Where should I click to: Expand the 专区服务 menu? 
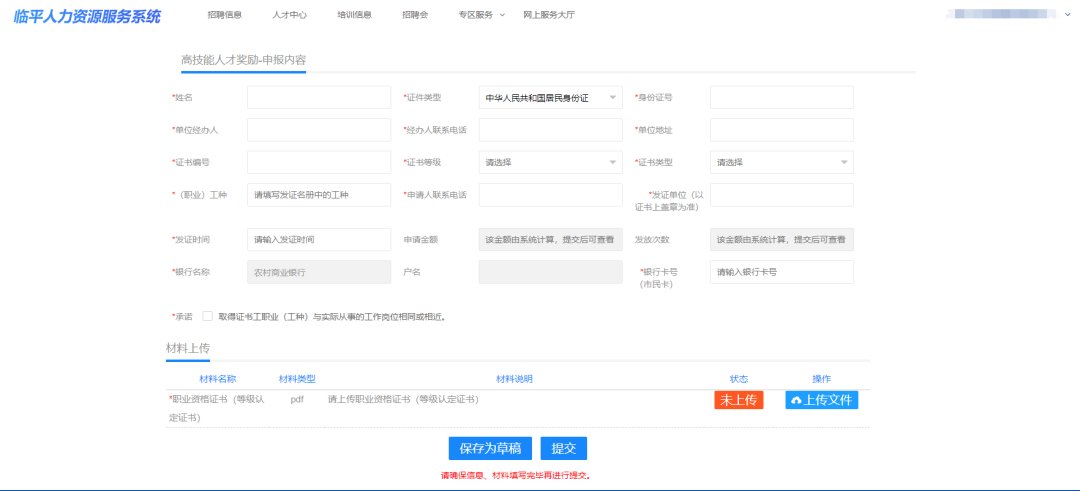(x=481, y=15)
